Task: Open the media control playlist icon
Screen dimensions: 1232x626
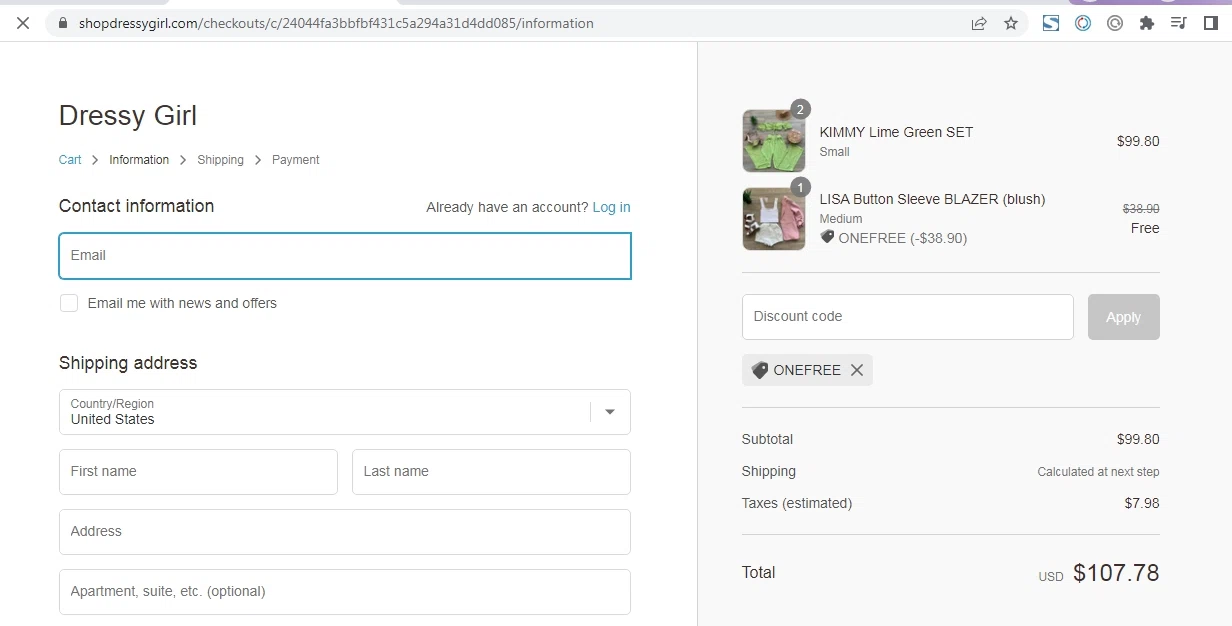Action: pos(1179,23)
